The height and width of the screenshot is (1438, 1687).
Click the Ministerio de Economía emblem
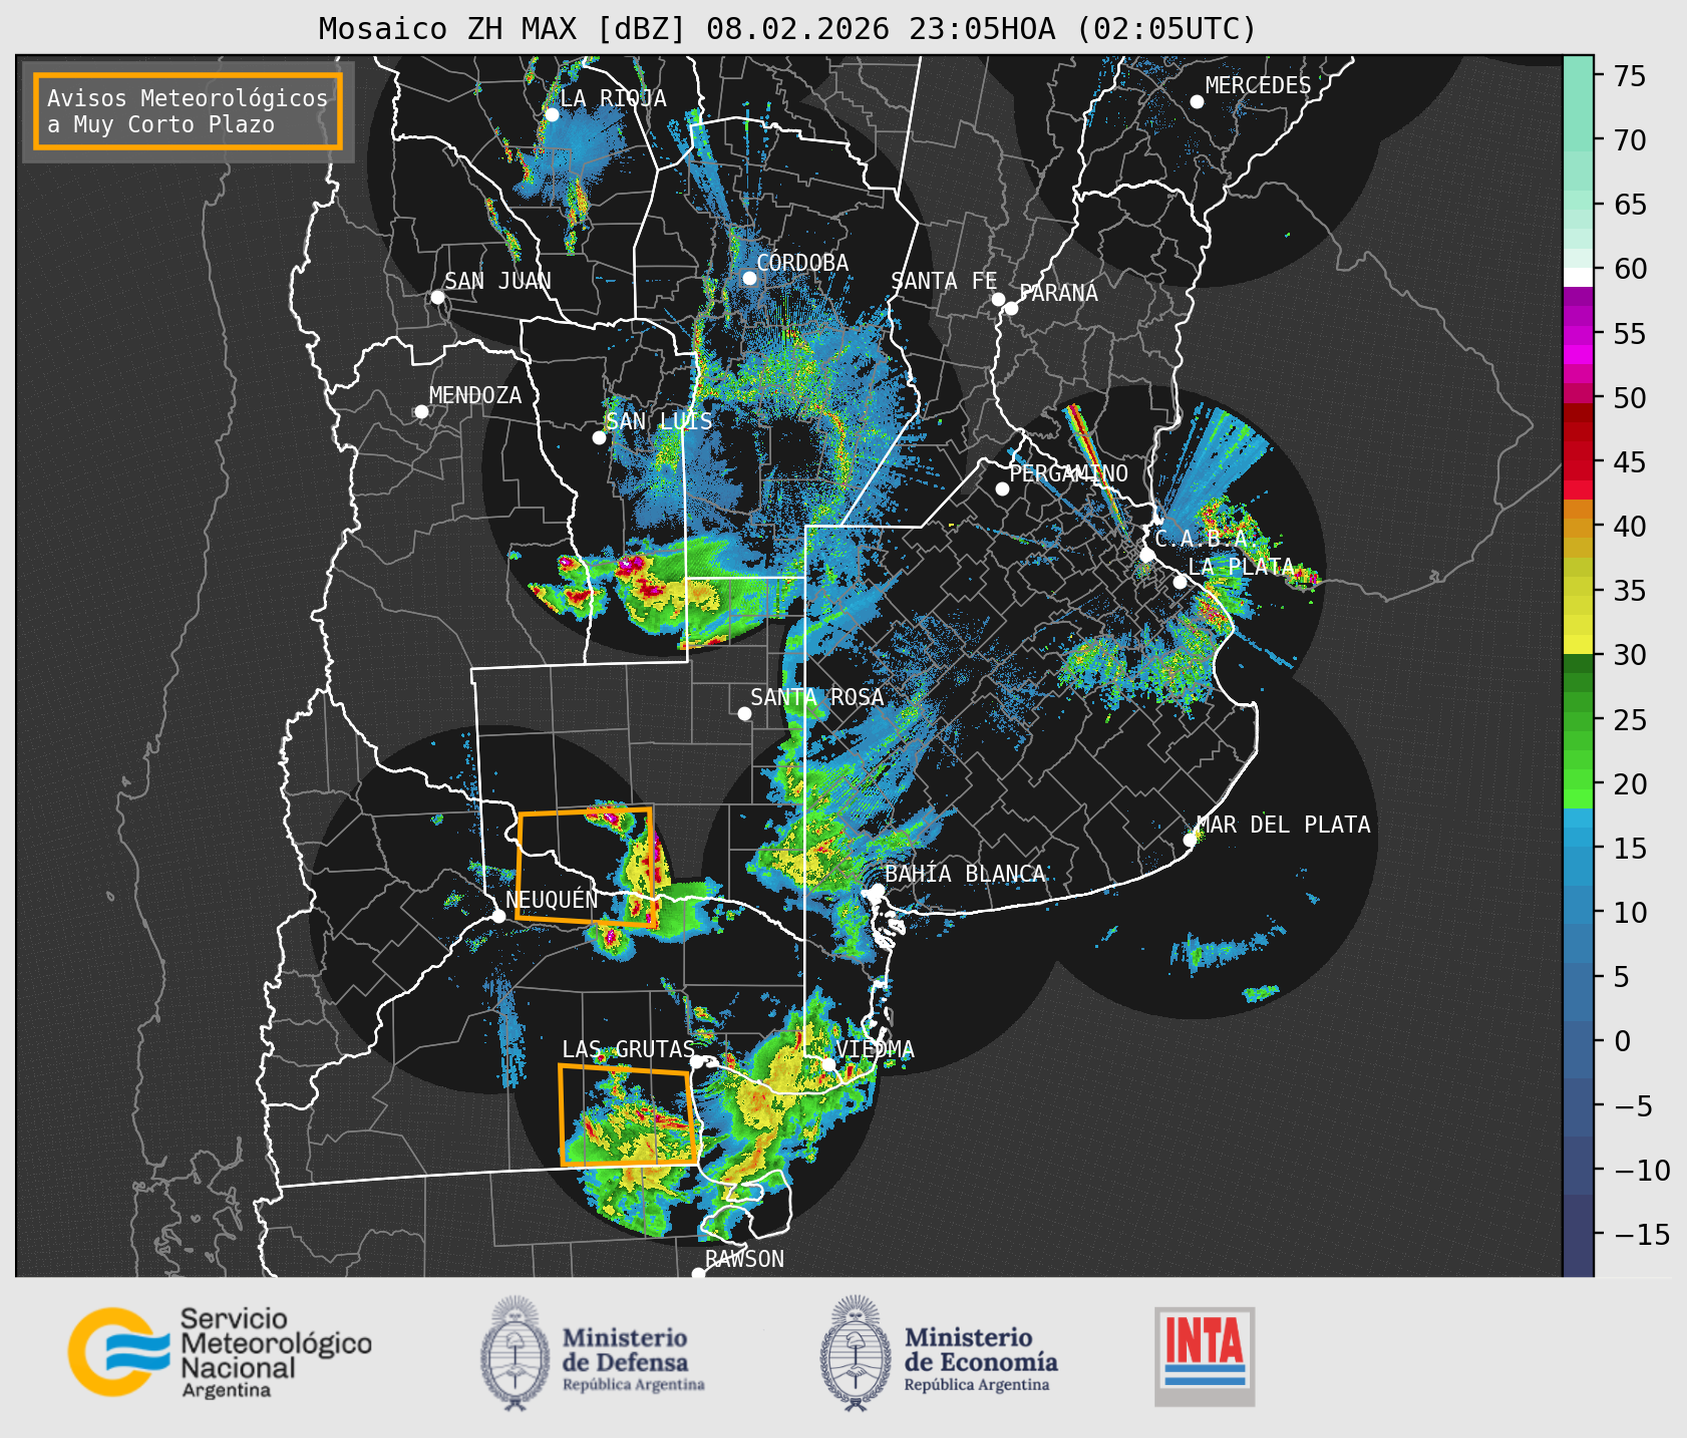point(856,1353)
